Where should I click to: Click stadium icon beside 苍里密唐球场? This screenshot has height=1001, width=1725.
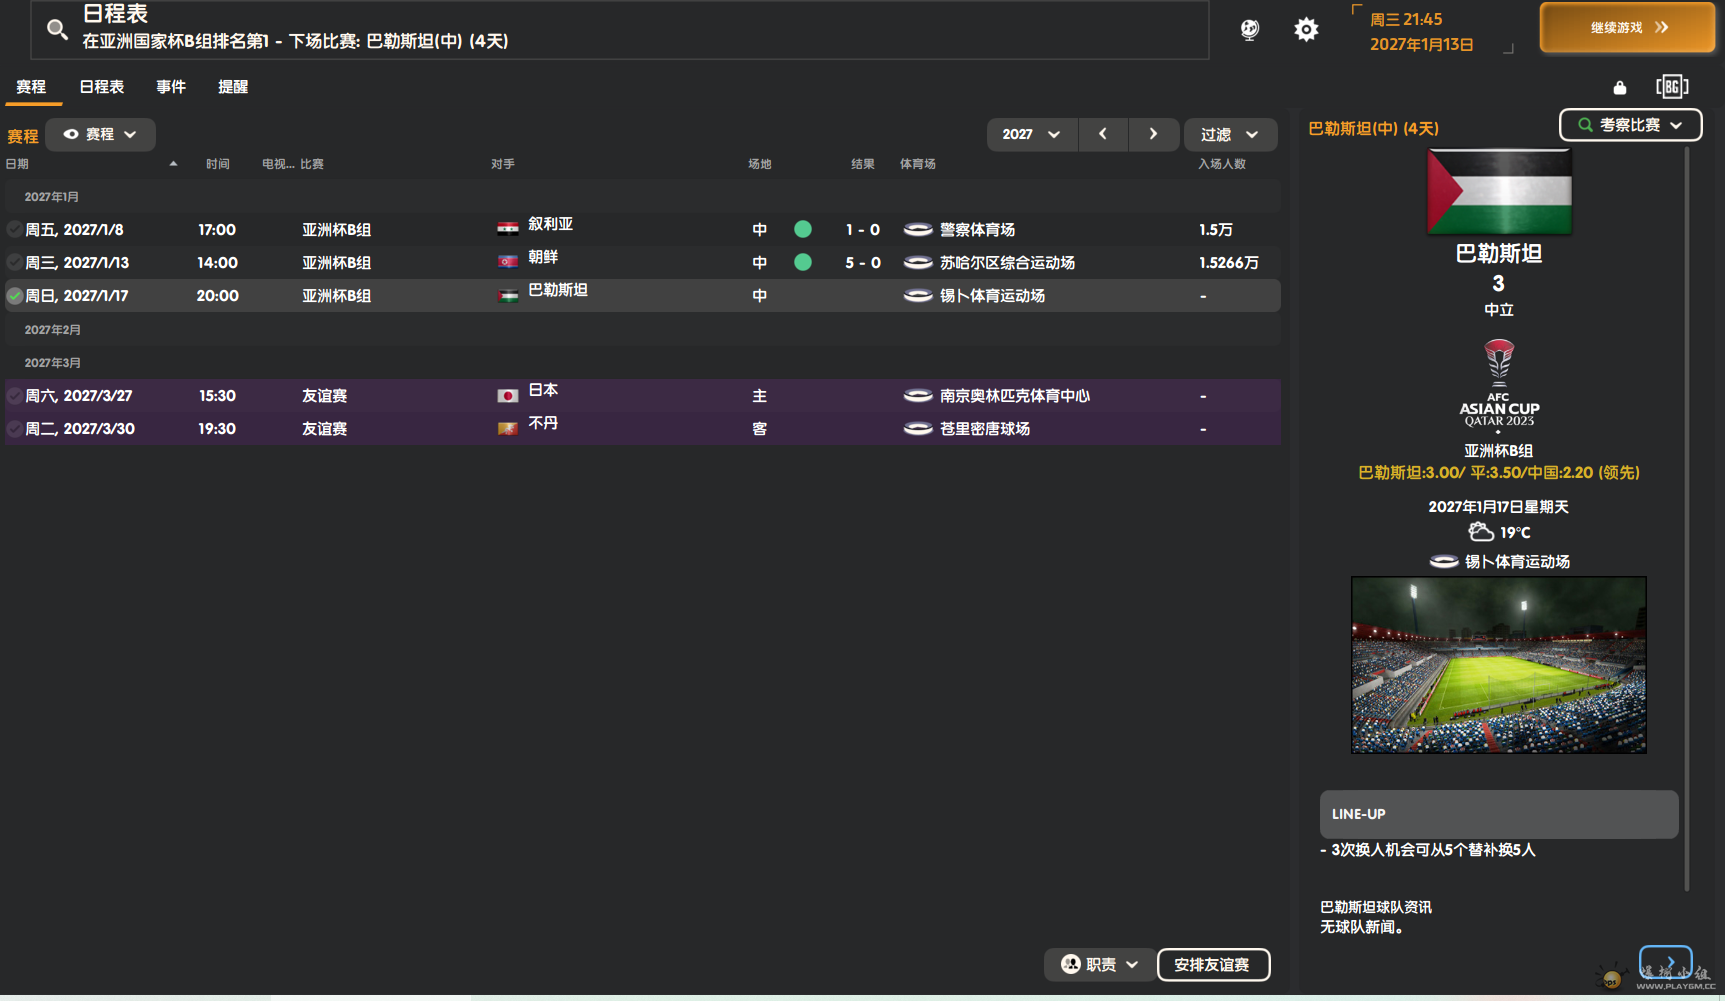click(918, 428)
